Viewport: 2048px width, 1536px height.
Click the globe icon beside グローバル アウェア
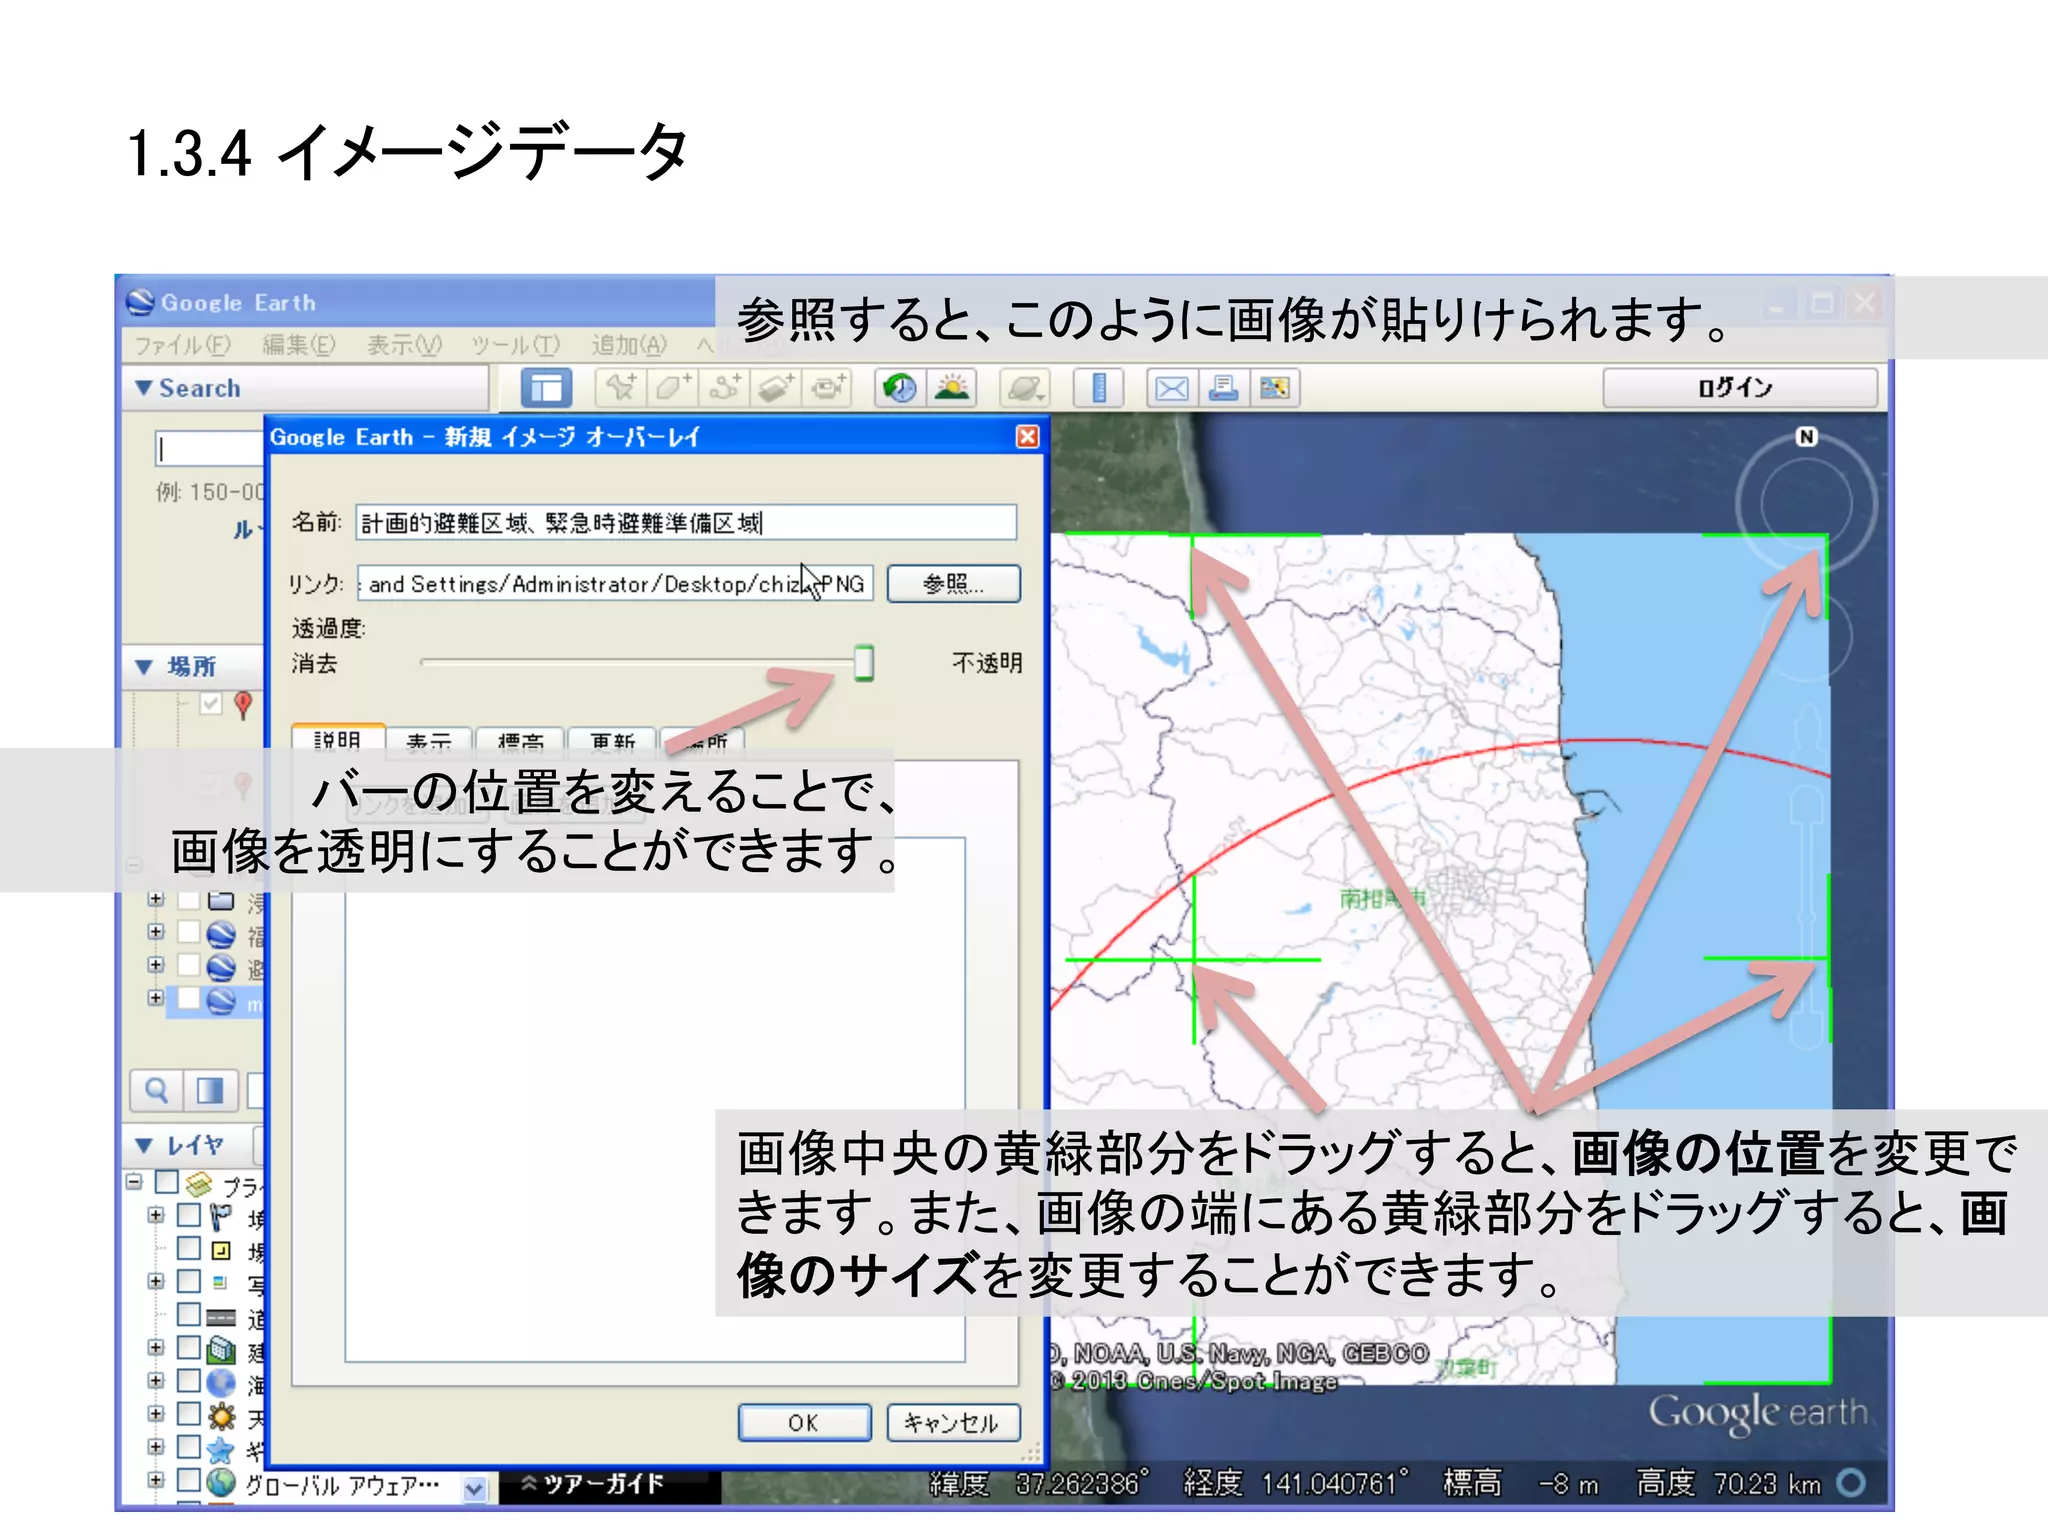pyautogui.click(x=221, y=1482)
